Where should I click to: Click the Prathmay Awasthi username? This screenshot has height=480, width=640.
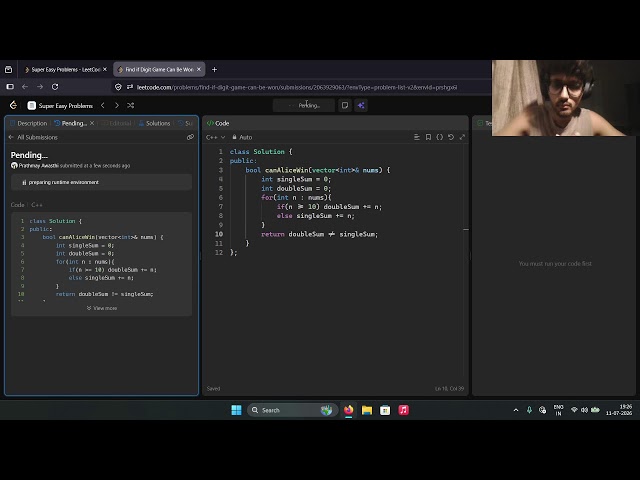pyautogui.click(x=38, y=166)
